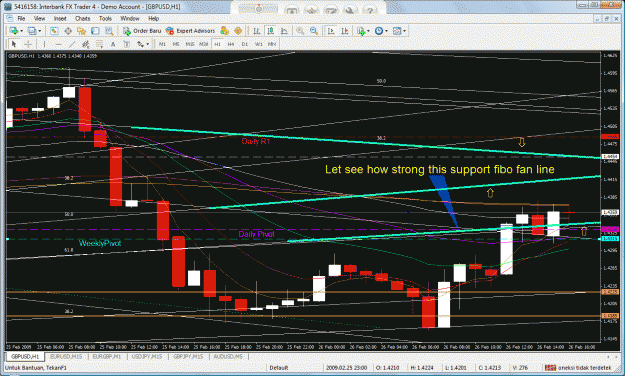Select the Horizontal Line drawing tool
This screenshot has width=625, height=376.
pos(58,44)
